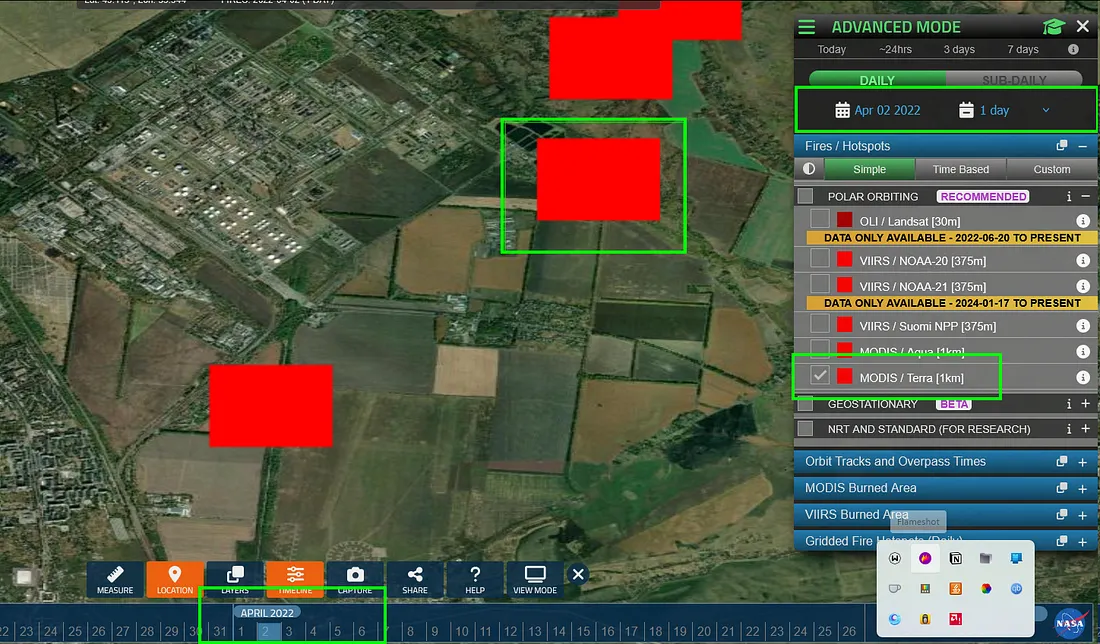Select the Measure tool
Screen dimensions: 1100x644
[115, 578]
